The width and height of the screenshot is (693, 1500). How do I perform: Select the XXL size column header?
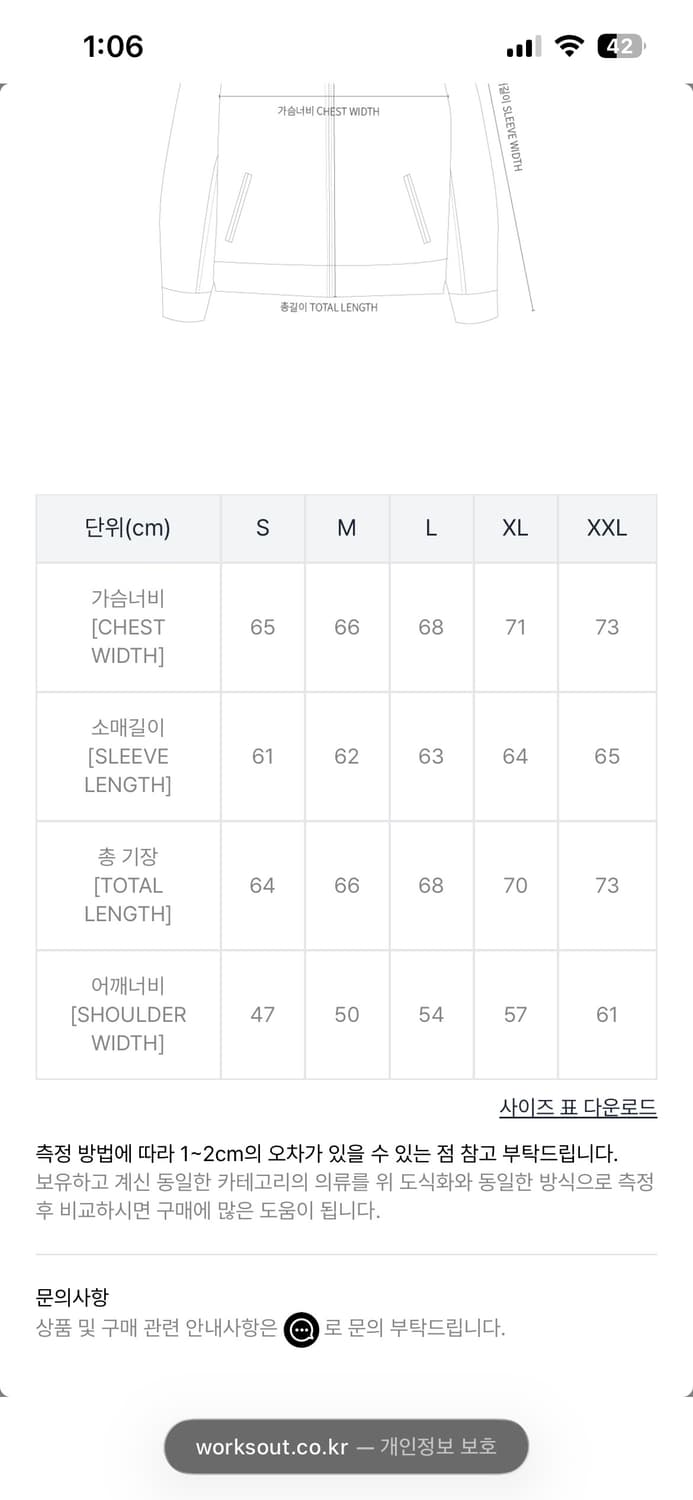[x=606, y=528]
